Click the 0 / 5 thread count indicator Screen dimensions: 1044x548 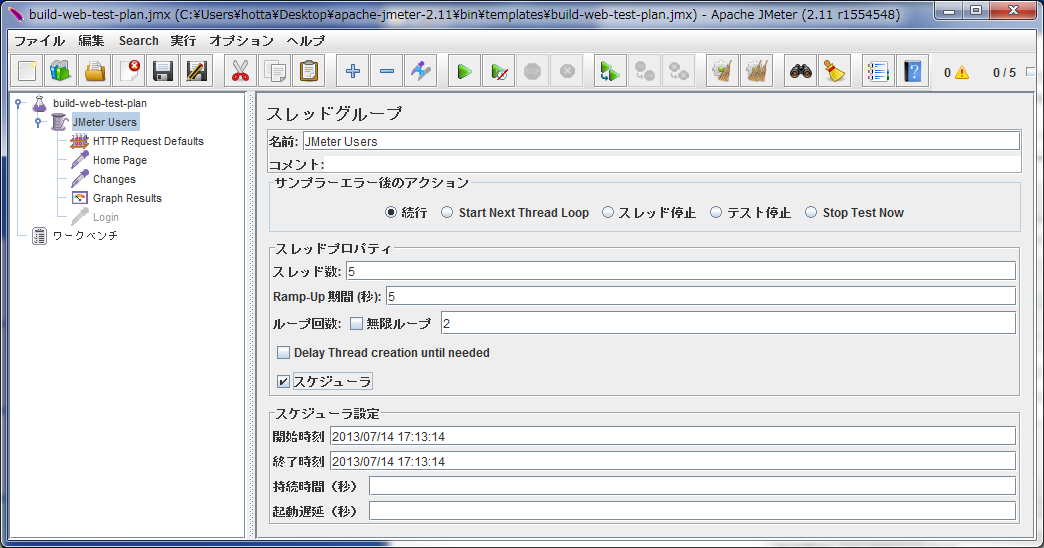click(x=1004, y=73)
